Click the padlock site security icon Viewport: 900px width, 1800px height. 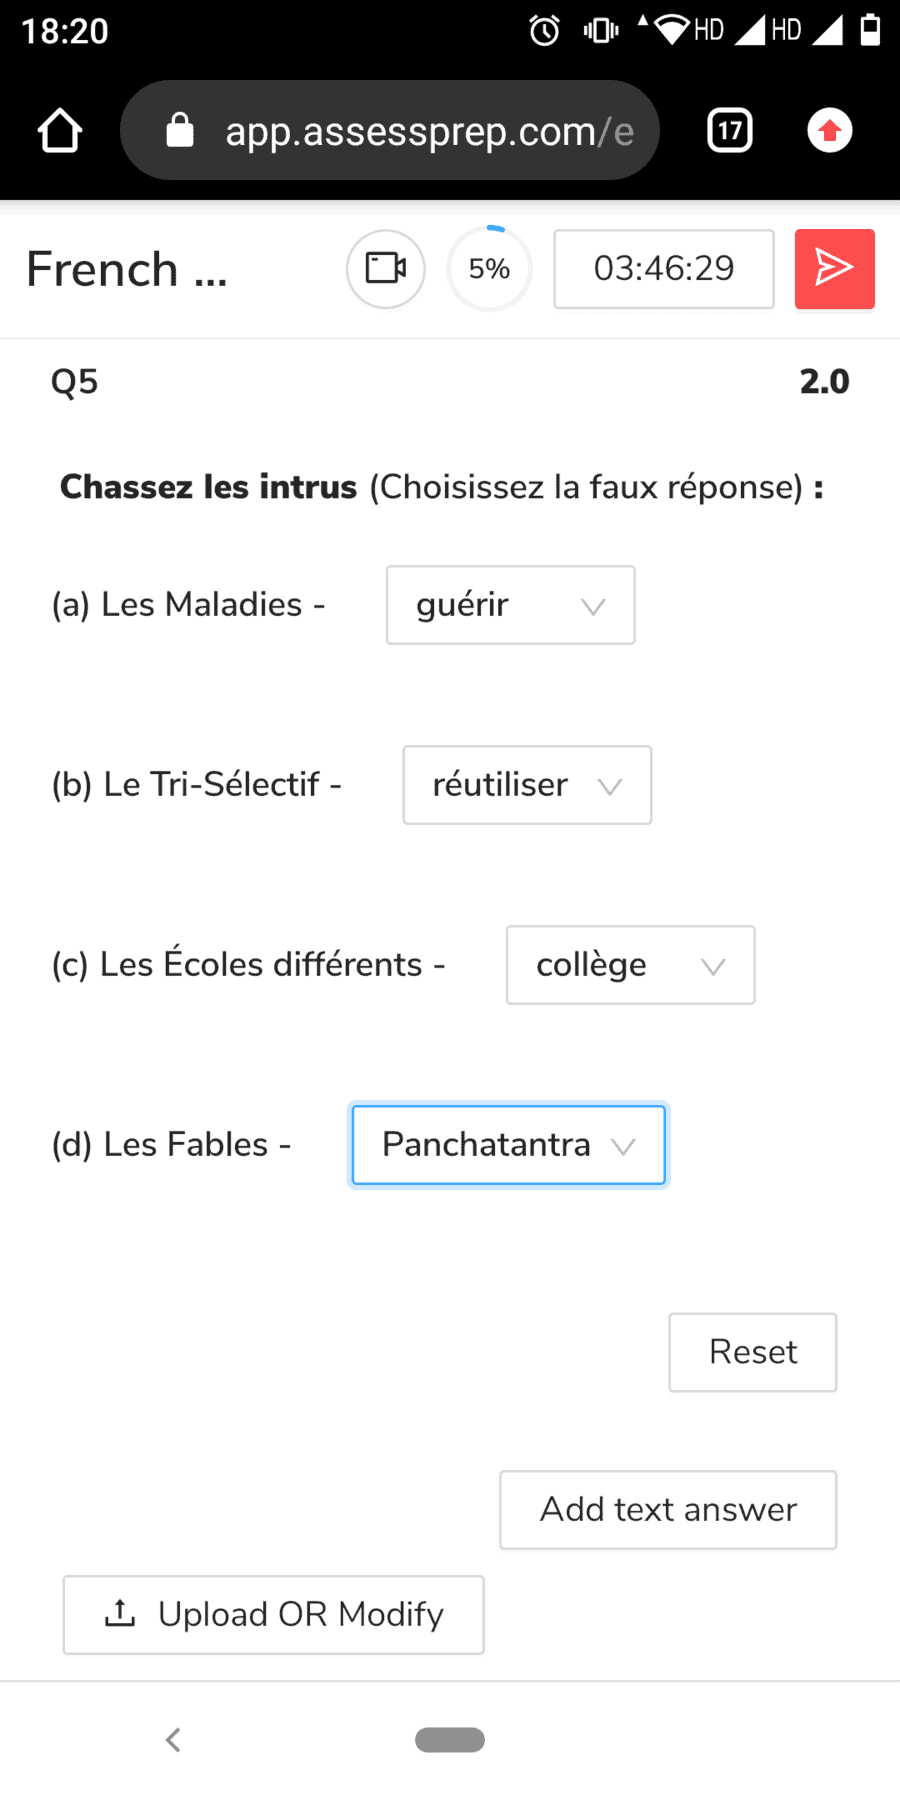[x=180, y=130]
